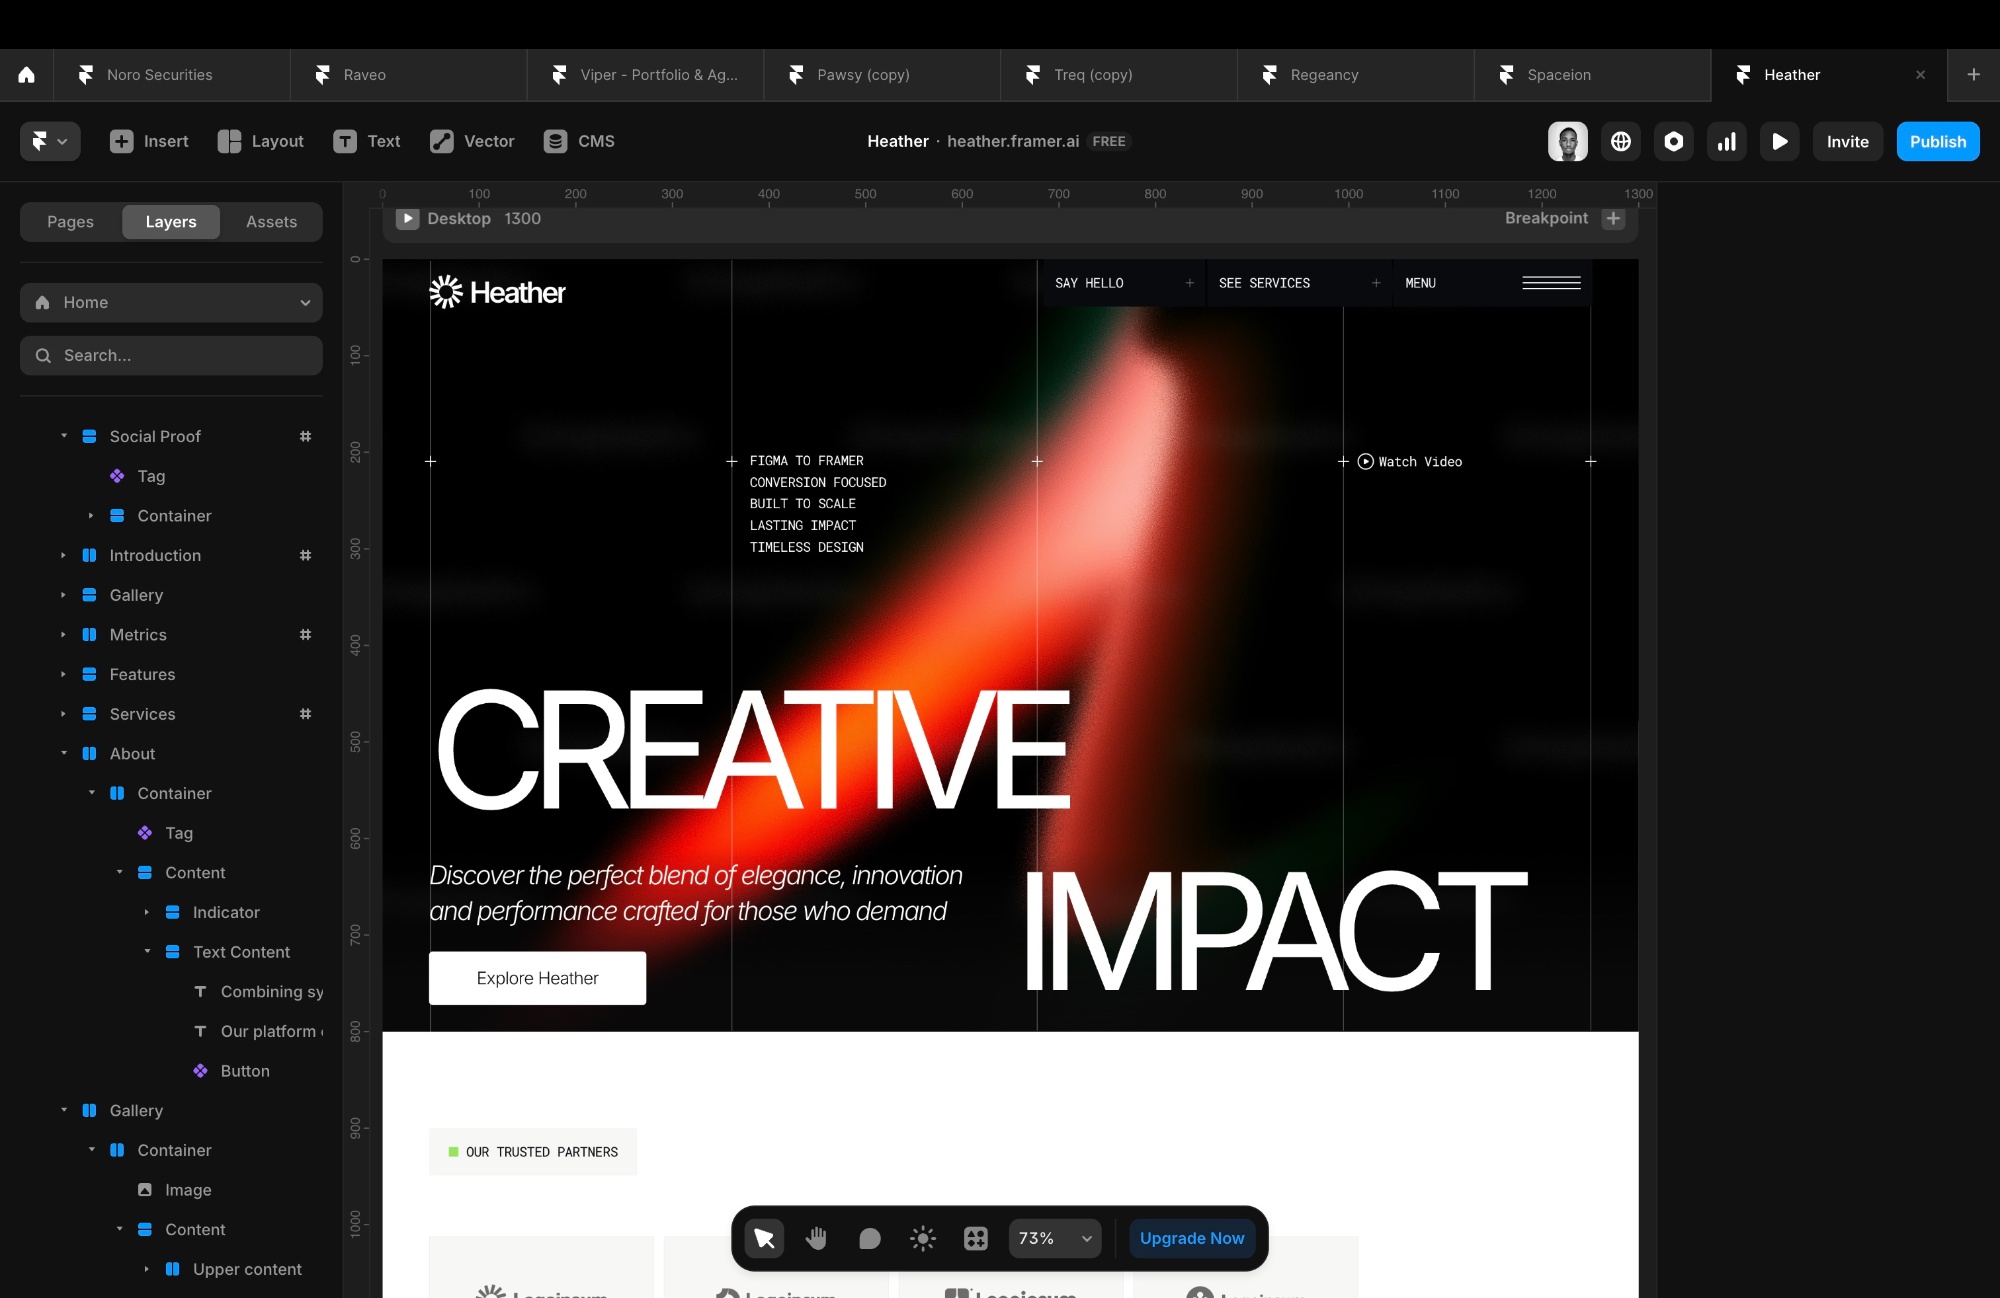Select the cursor pointer tool

[764, 1238]
